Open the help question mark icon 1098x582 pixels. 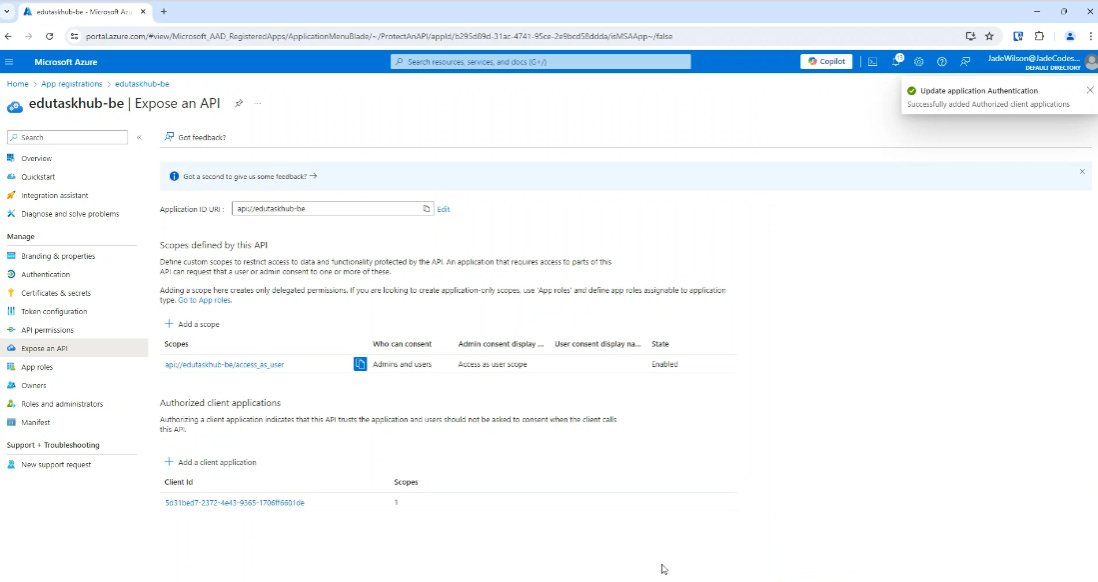pyautogui.click(x=942, y=62)
